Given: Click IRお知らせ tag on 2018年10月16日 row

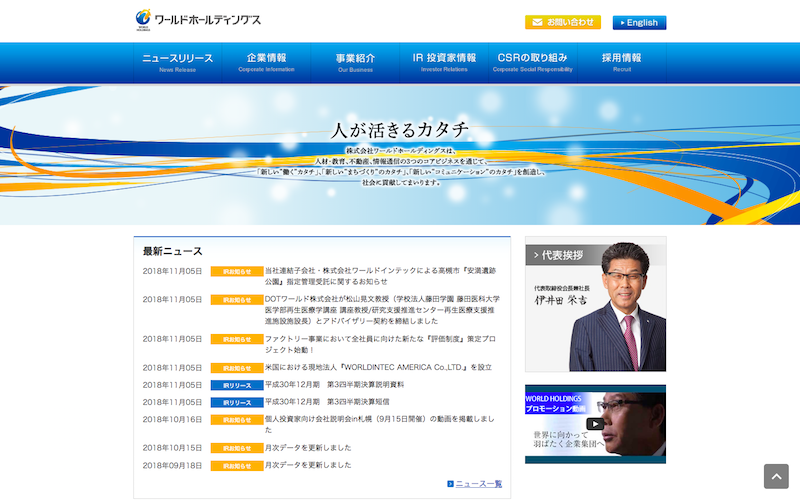Looking at the screenshot, I should pyautogui.click(x=237, y=420).
